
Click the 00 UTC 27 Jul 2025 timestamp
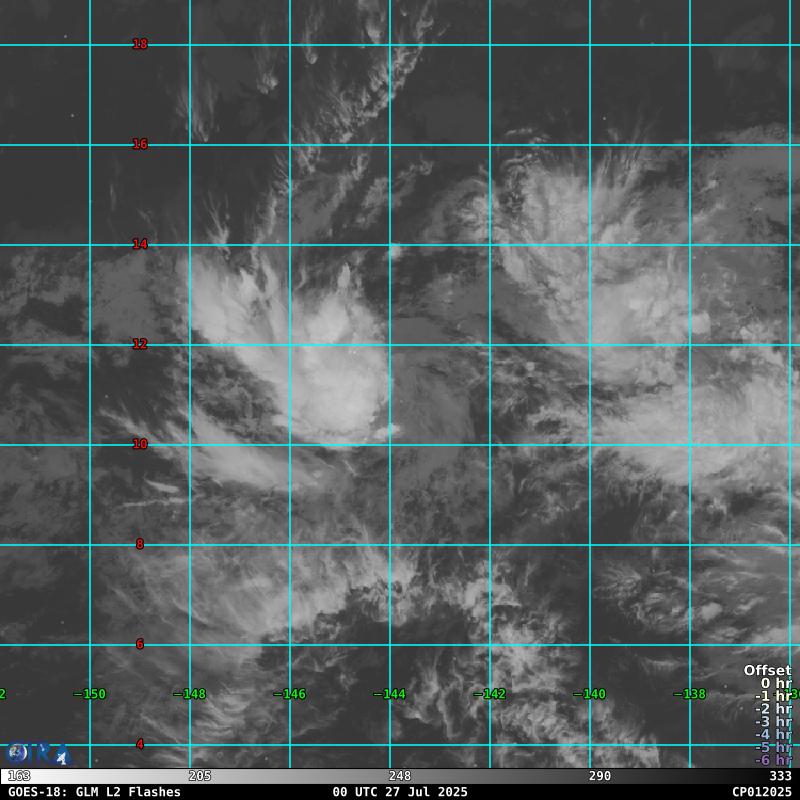400,792
